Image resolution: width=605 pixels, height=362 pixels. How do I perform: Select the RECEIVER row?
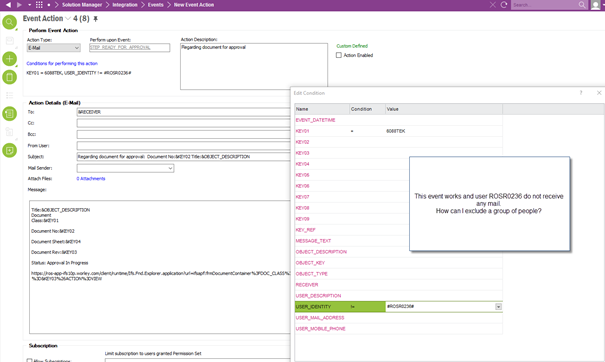(399, 285)
